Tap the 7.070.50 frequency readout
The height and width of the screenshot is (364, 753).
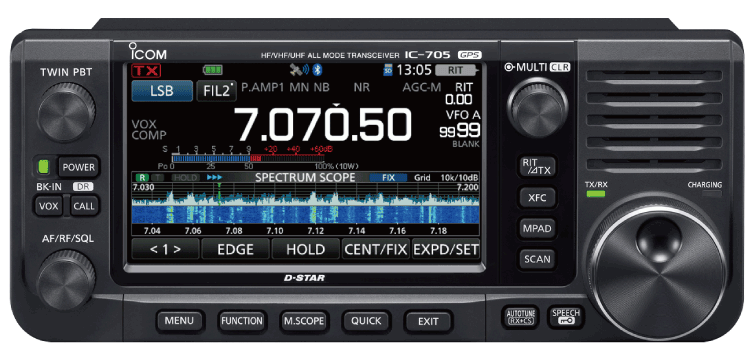click(322, 124)
